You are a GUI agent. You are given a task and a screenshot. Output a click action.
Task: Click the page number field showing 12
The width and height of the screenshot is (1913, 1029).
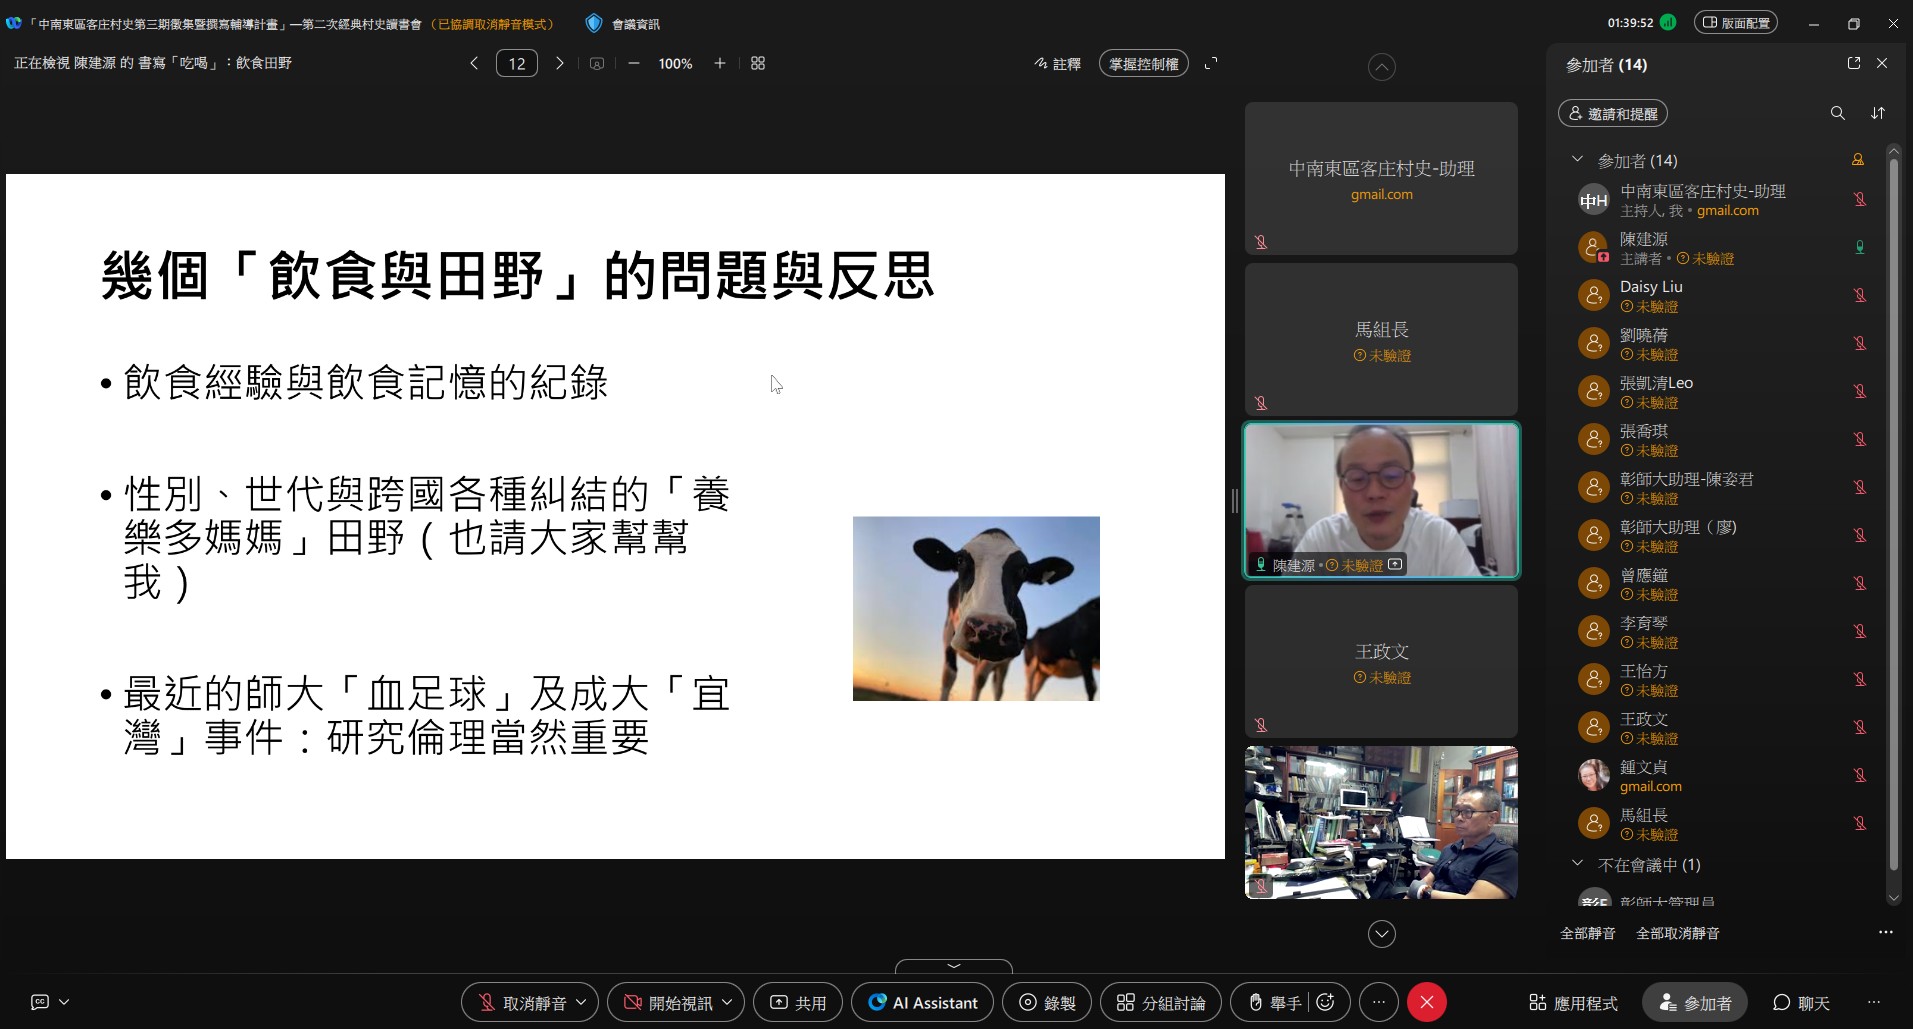tap(516, 63)
